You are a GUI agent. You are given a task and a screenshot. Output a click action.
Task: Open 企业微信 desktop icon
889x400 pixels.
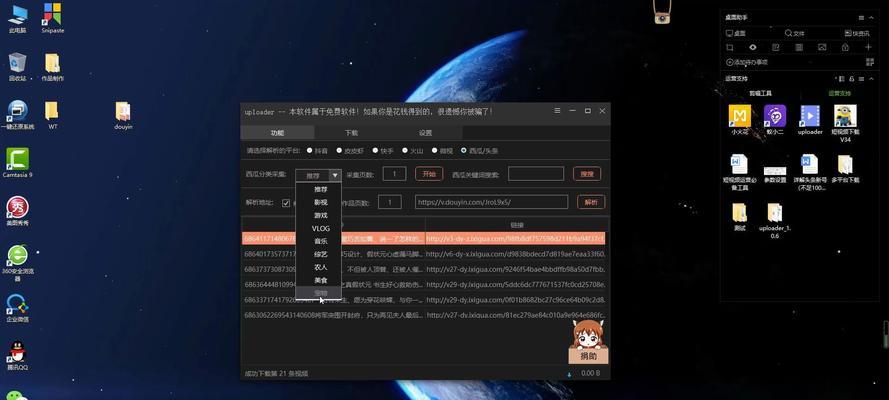point(18,308)
